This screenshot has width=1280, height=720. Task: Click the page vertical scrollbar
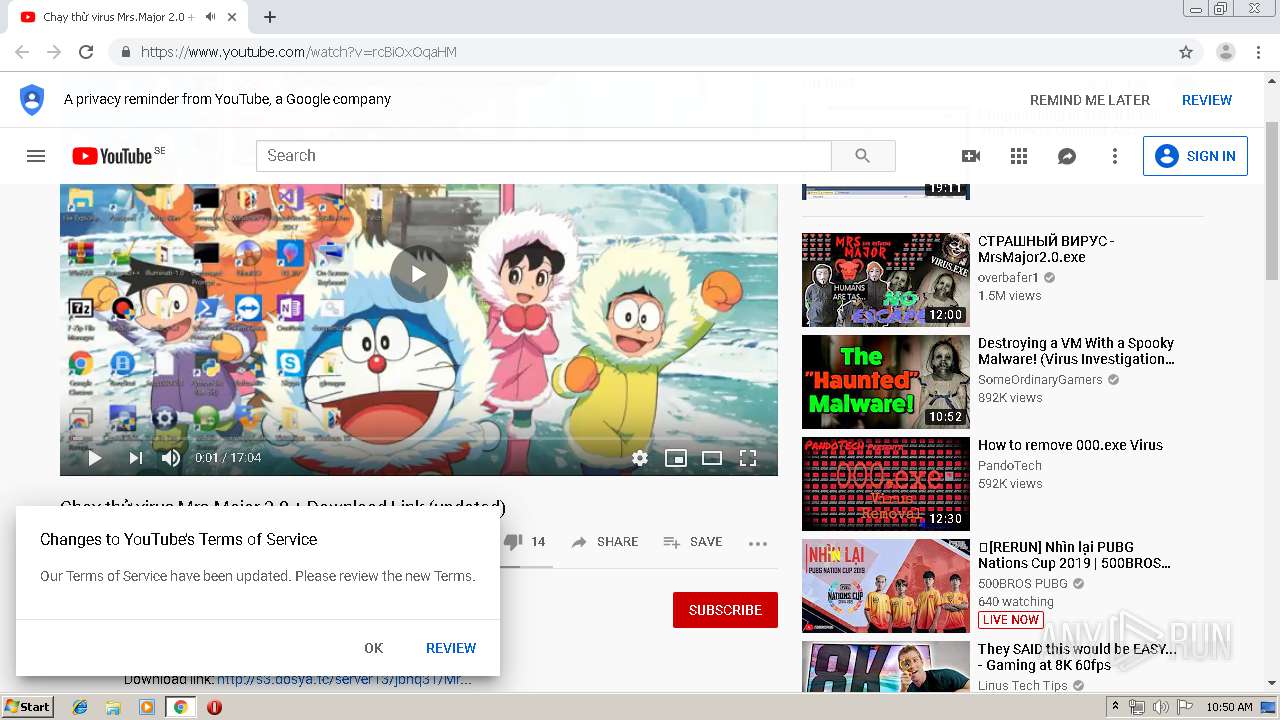tap(1271, 380)
